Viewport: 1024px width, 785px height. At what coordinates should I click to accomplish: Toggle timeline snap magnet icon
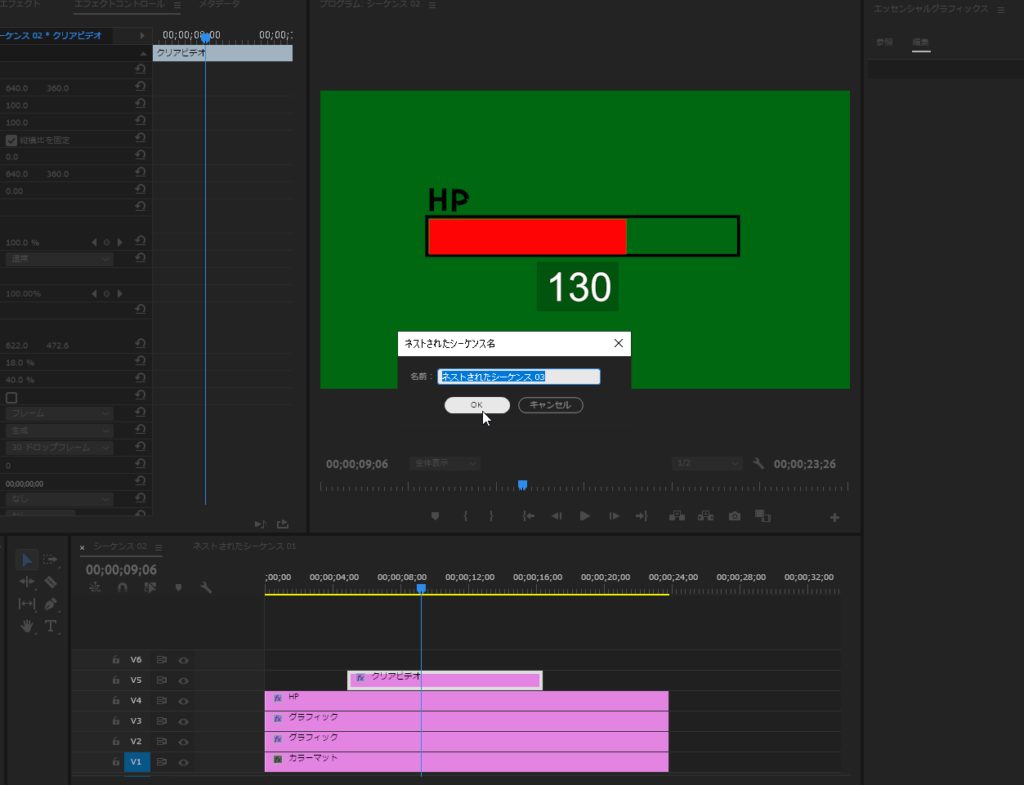tap(122, 588)
